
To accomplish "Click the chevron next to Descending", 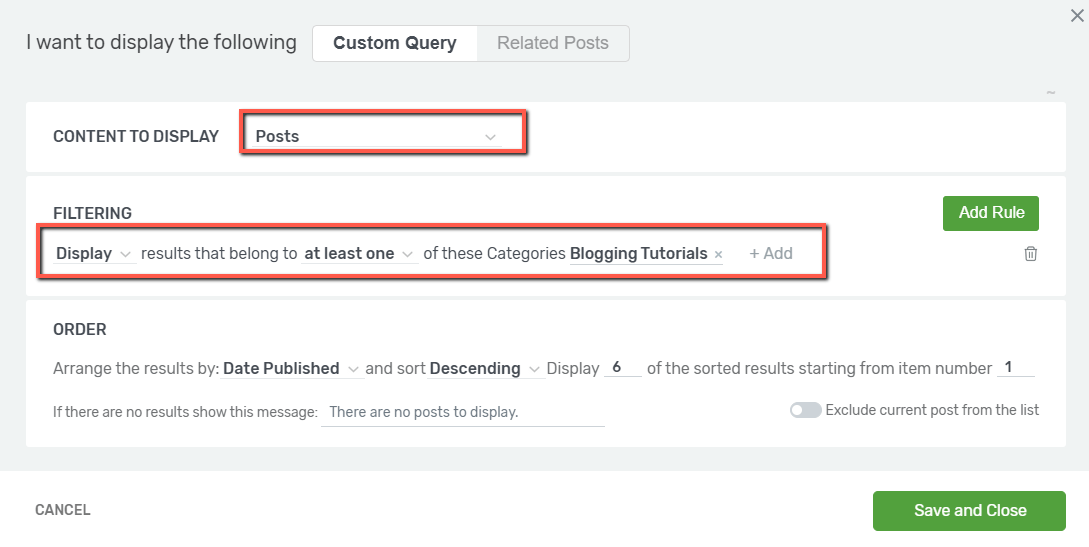I will [x=534, y=369].
